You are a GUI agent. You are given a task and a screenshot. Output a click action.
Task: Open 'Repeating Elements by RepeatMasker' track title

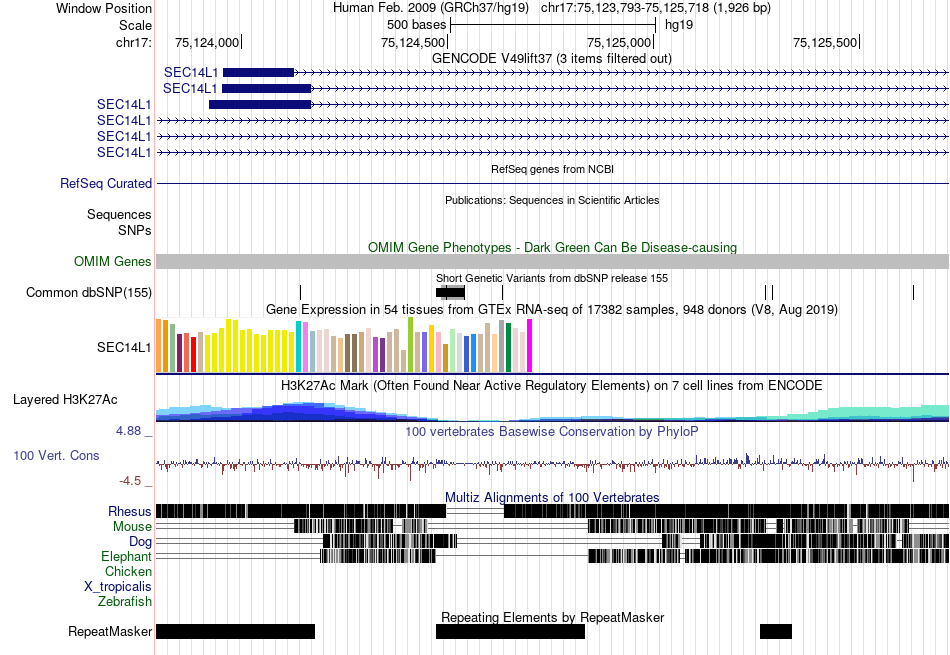pos(552,617)
